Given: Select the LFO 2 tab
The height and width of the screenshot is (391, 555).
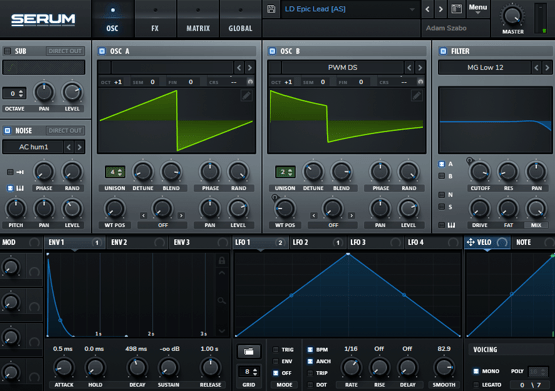Looking at the screenshot, I should pyautogui.click(x=317, y=242).
